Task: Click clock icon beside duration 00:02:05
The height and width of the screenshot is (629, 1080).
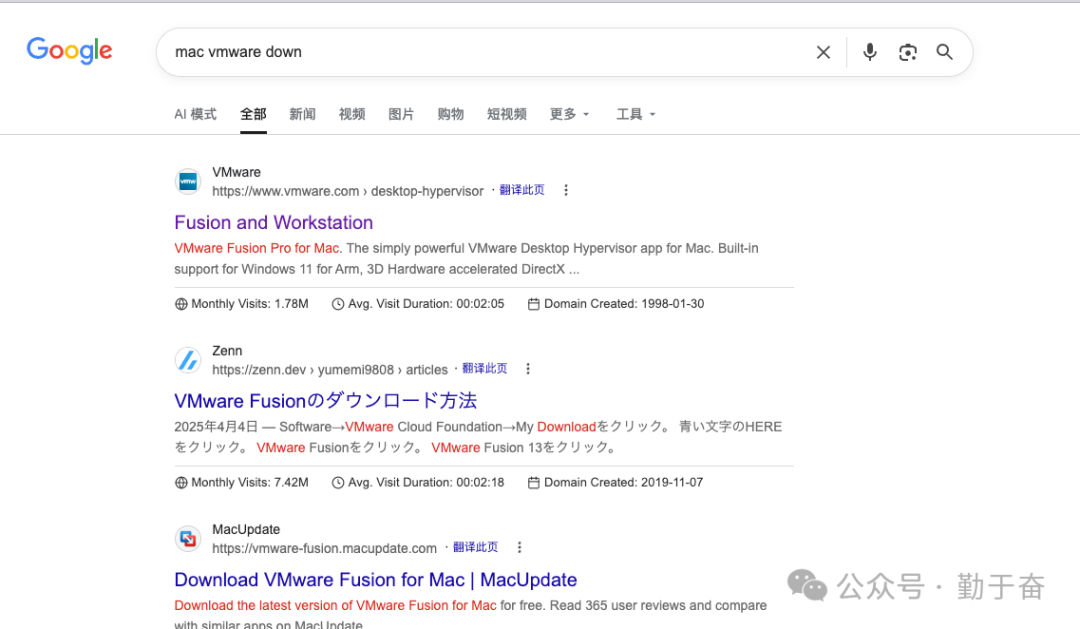Action: [x=338, y=304]
